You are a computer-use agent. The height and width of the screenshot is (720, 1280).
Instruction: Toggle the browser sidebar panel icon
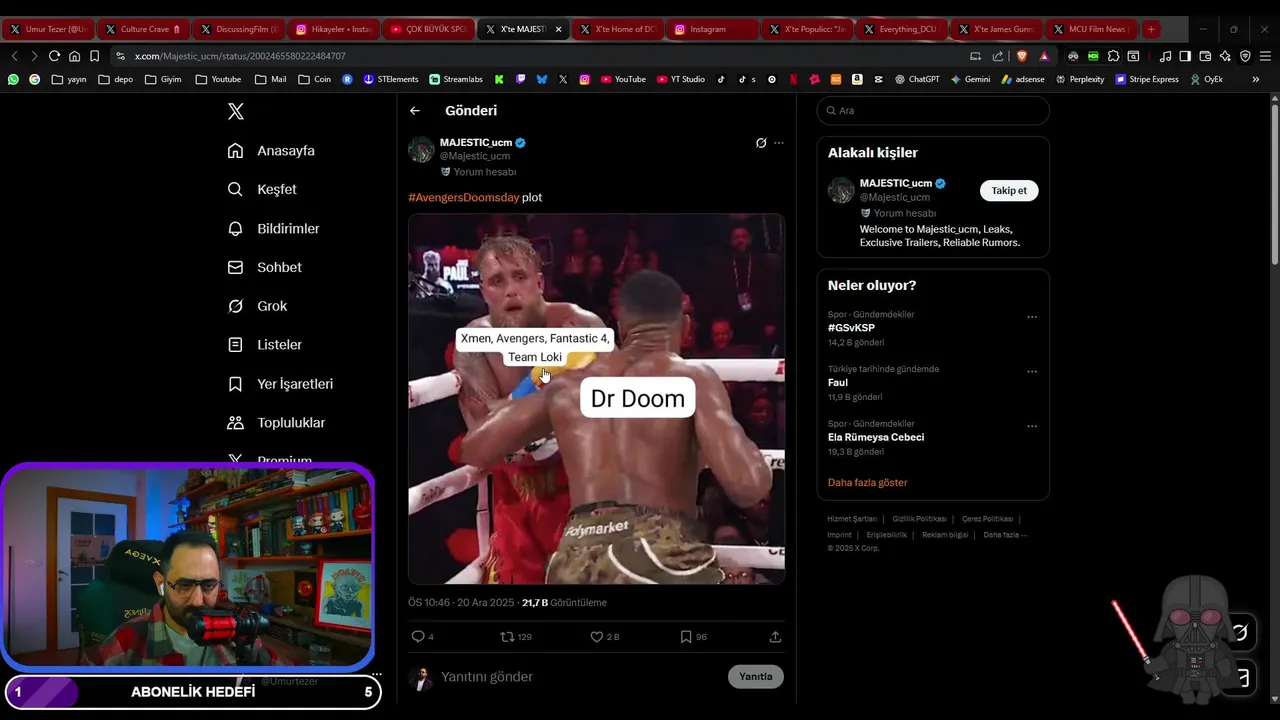(1185, 56)
